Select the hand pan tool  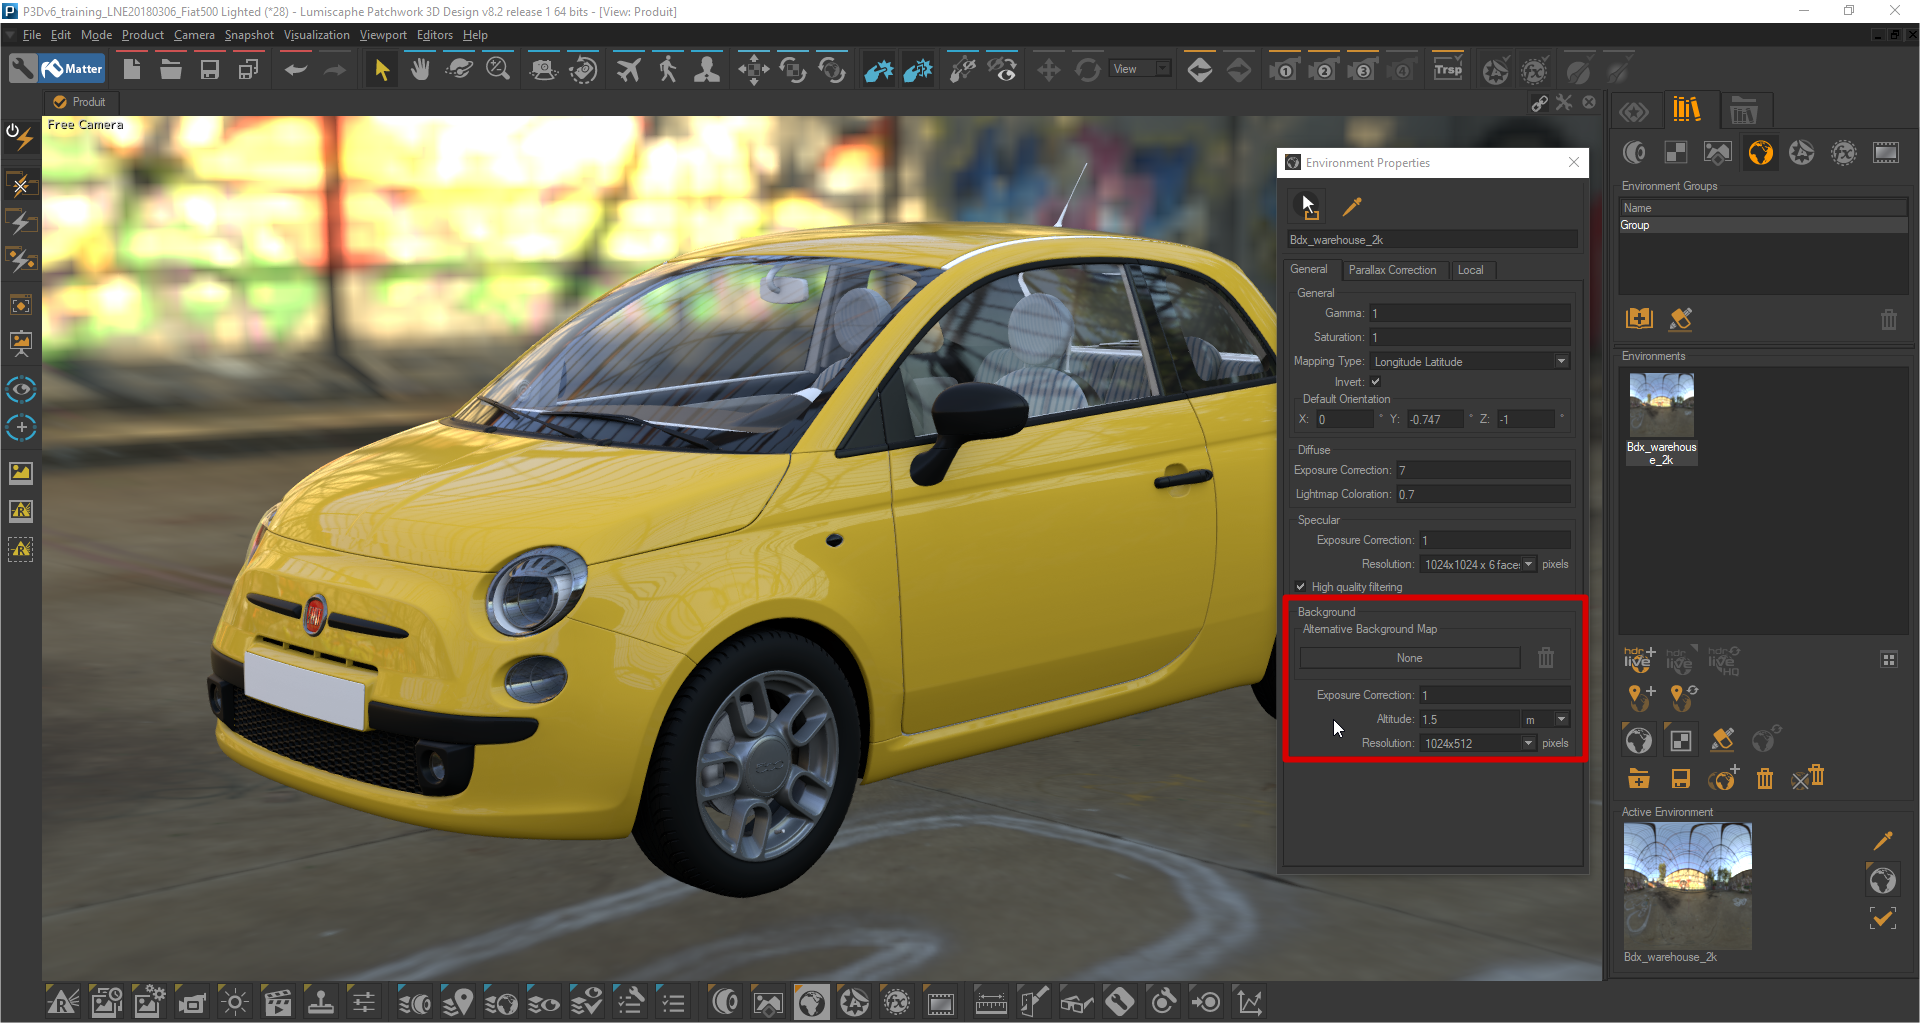coord(420,69)
